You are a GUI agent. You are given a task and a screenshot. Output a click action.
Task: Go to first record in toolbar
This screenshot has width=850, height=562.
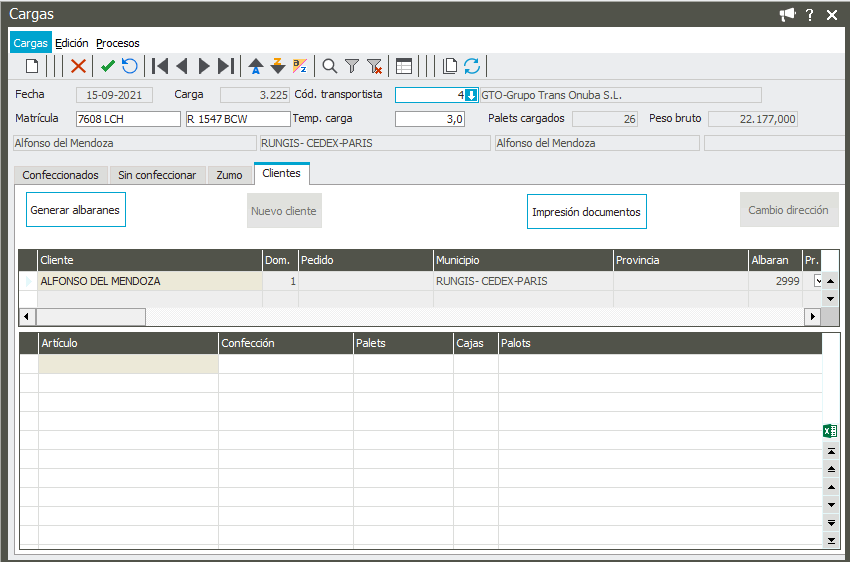[159, 67]
